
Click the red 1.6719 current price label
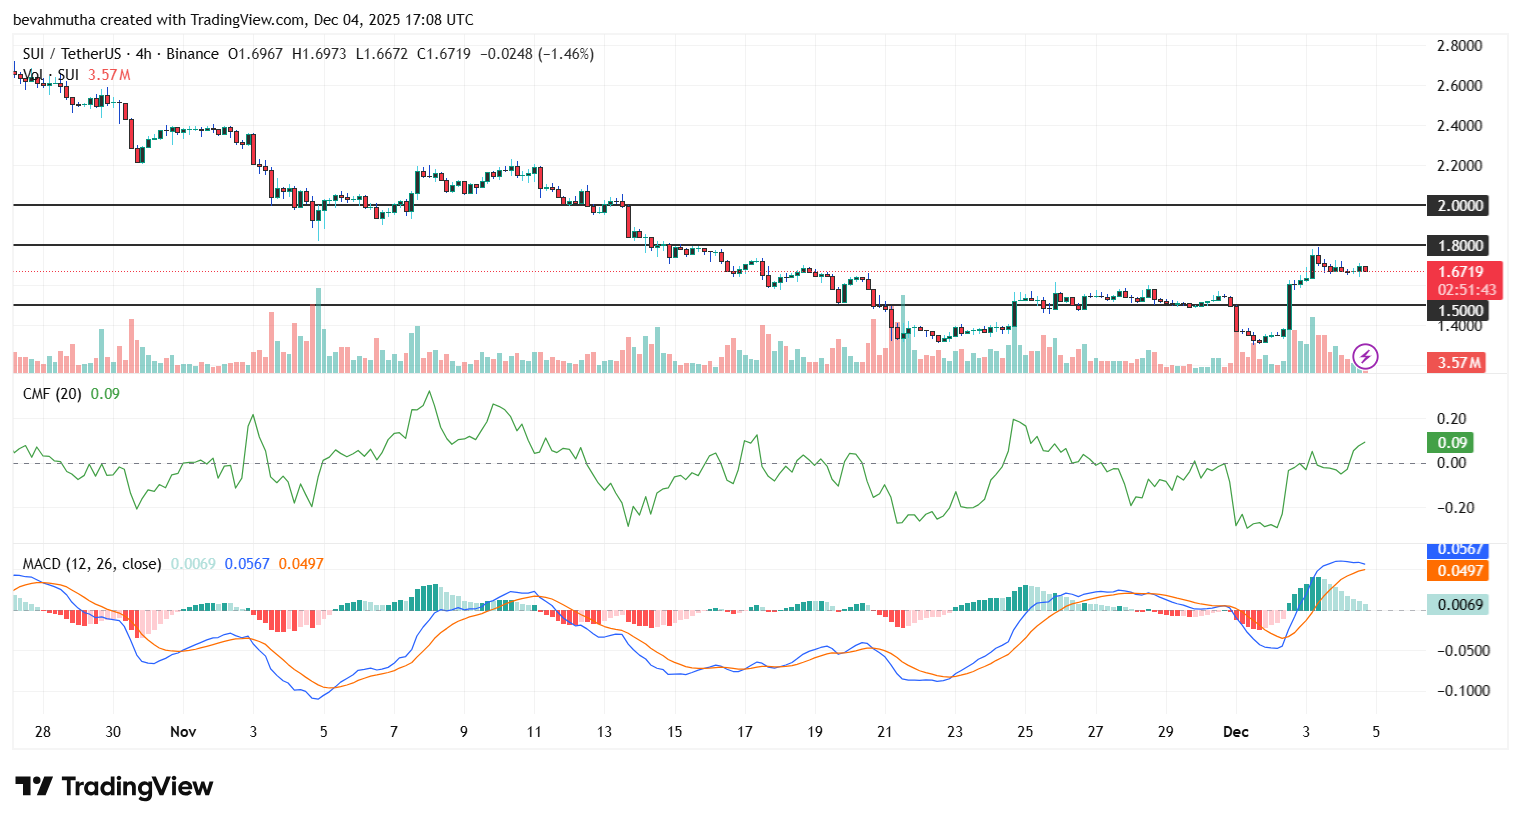[1460, 272]
